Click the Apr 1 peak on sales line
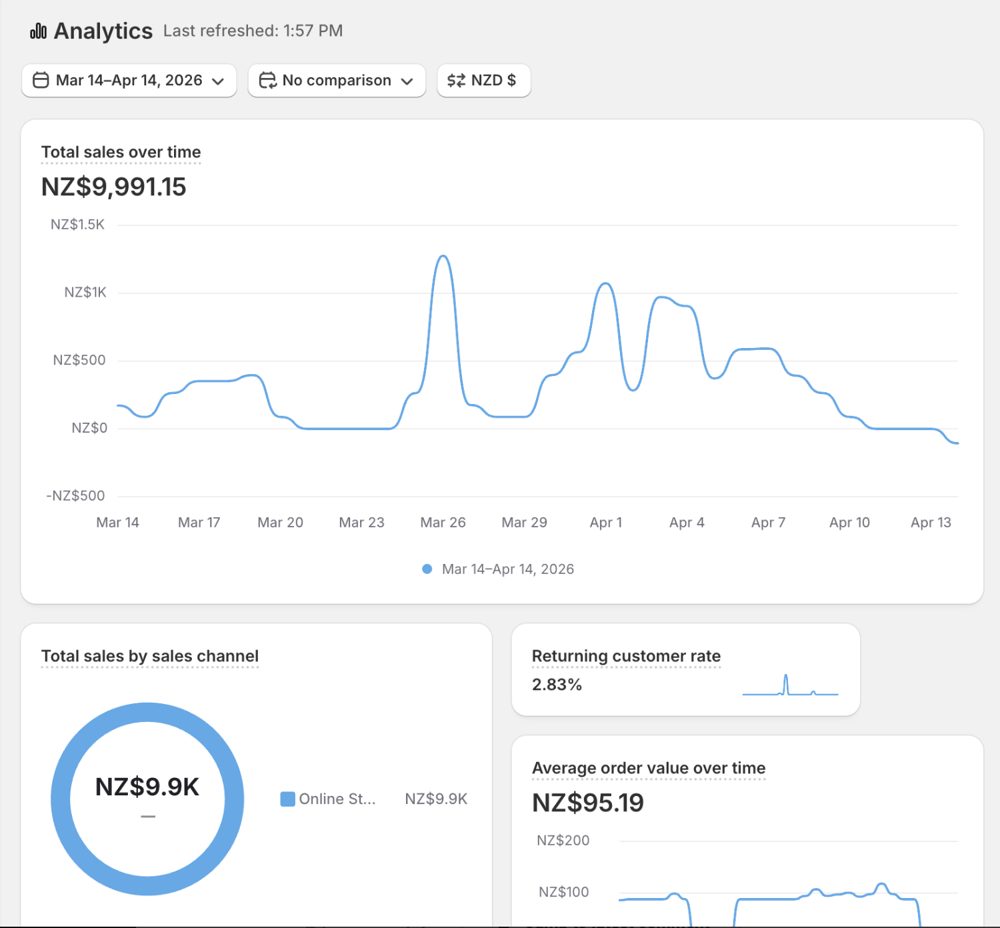1000x928 pixels. tap(605, 284)
